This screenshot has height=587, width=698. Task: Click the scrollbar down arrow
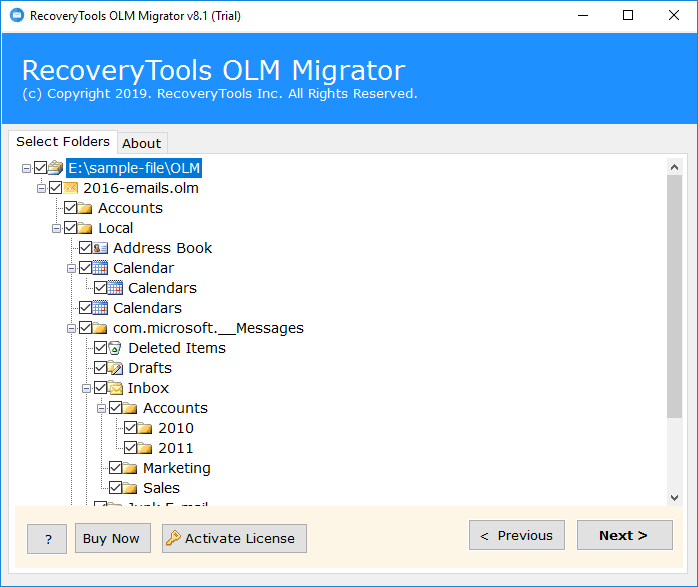674,498
